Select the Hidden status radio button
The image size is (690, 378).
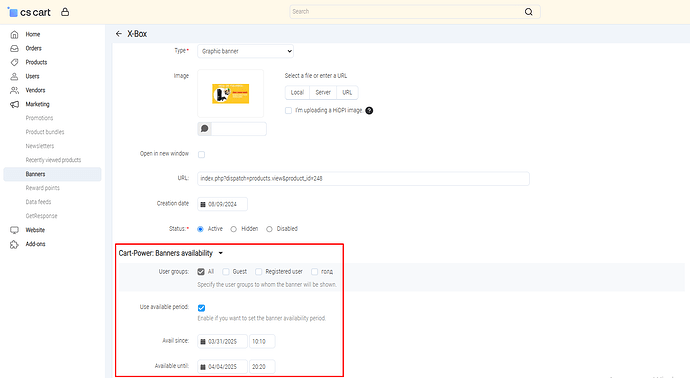234,229
